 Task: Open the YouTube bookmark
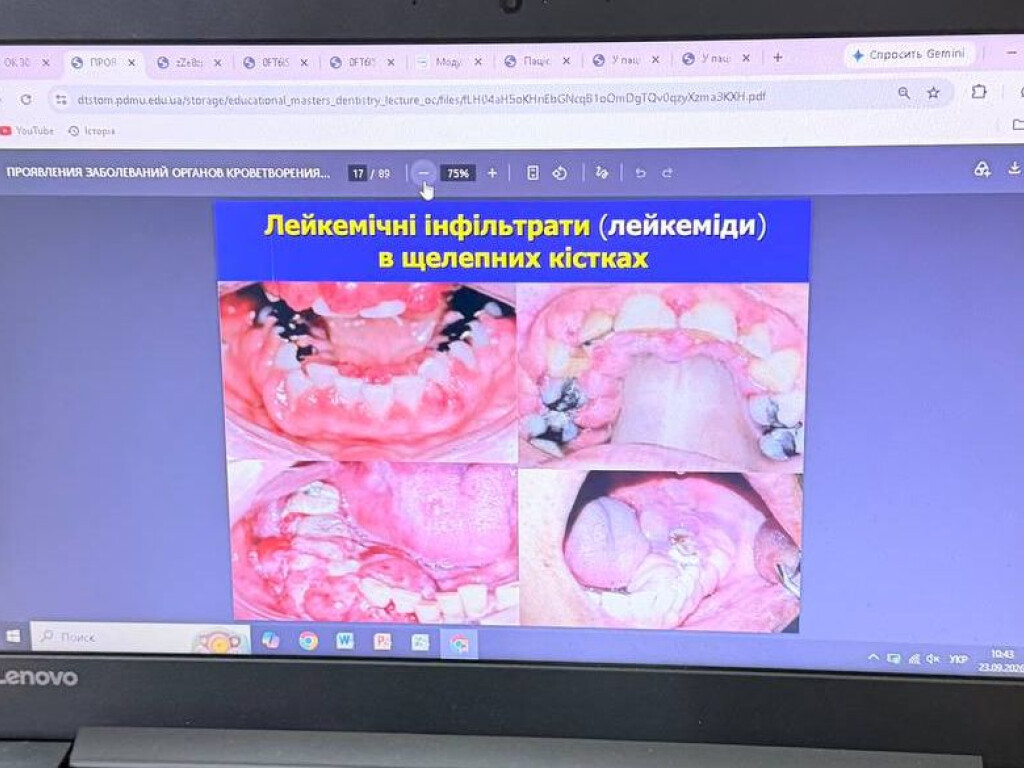pyautogui.click(x=27, y=131)
